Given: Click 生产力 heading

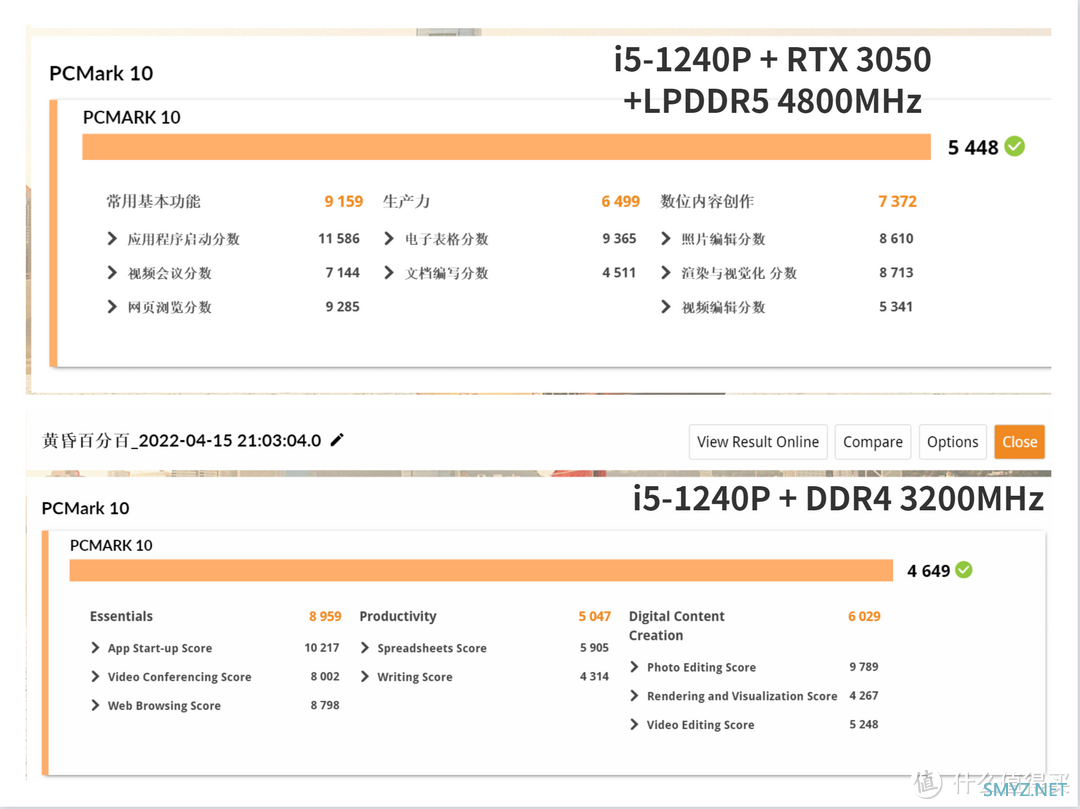Looking at the screenshot, I should click(406, 201).
